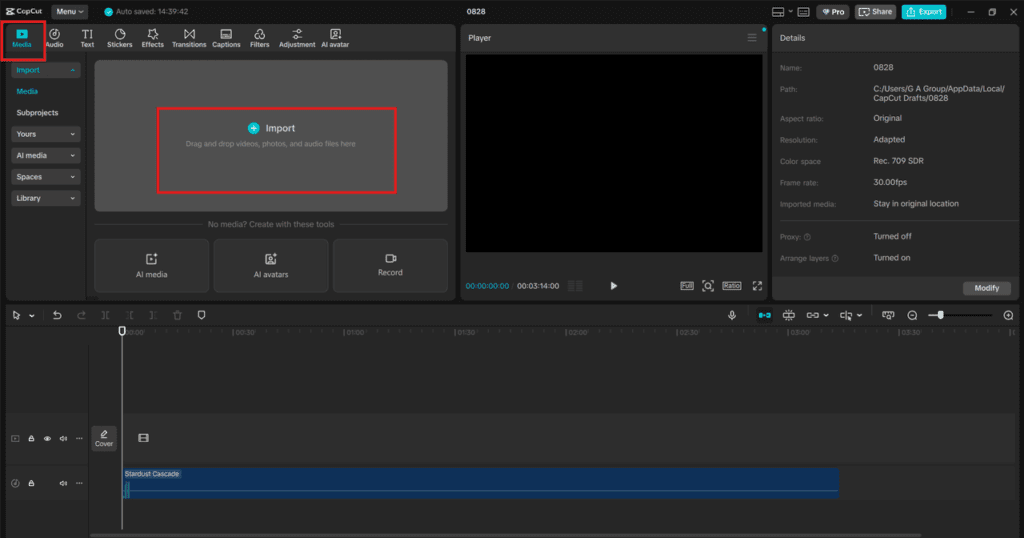Image resolution: width=1024 pixels, height=538 pixels.
Task: Click the Export button
Action: pyautogui.click(x=923, y=12)
